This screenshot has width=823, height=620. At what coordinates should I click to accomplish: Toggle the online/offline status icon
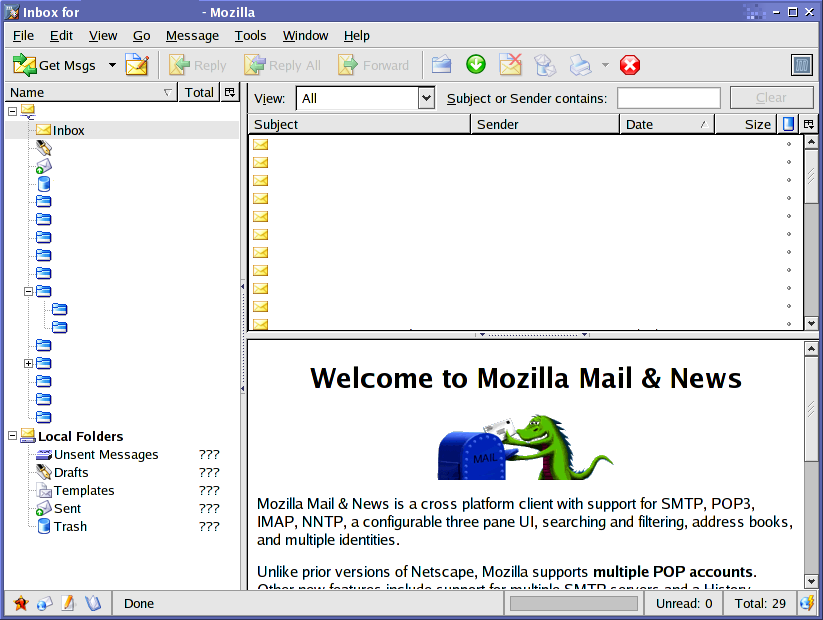pyautogui.click(x=807, y=603)
